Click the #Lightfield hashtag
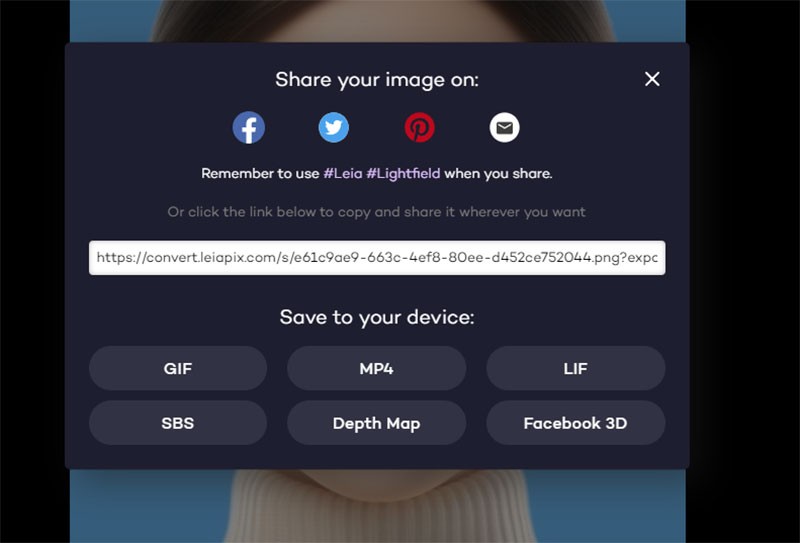Image resolution: width=800 pixels, height=543 pixels. click(403, 174)
